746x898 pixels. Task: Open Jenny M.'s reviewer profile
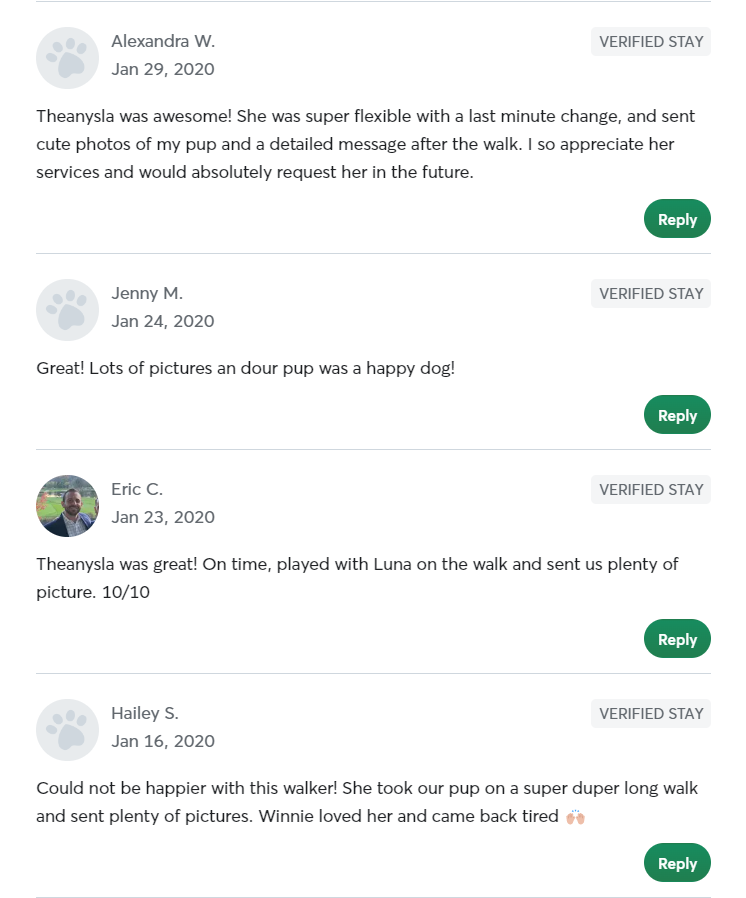click(147, 293)
